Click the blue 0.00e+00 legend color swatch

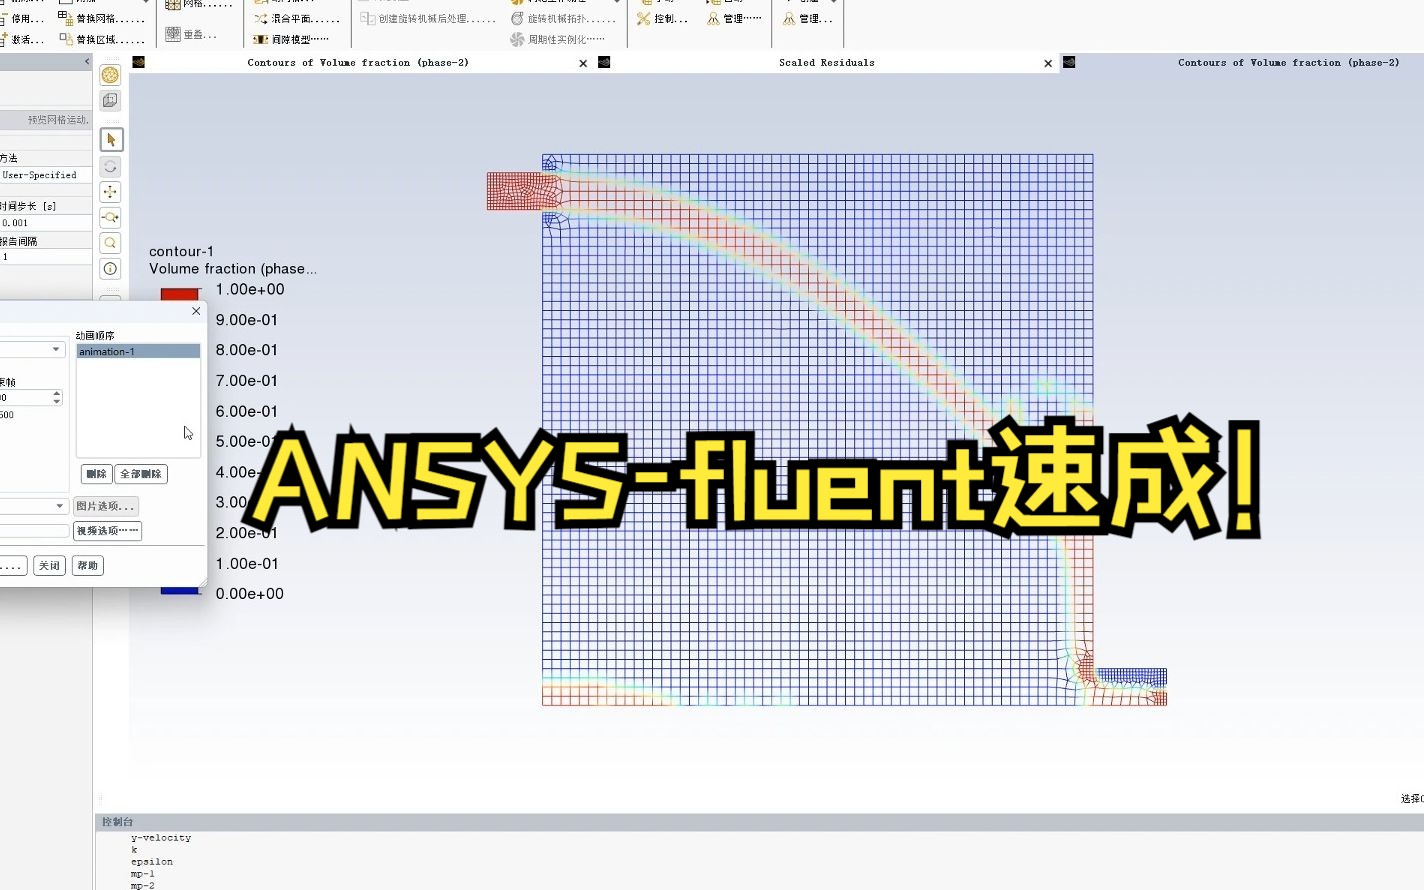(x=180, y=591)
